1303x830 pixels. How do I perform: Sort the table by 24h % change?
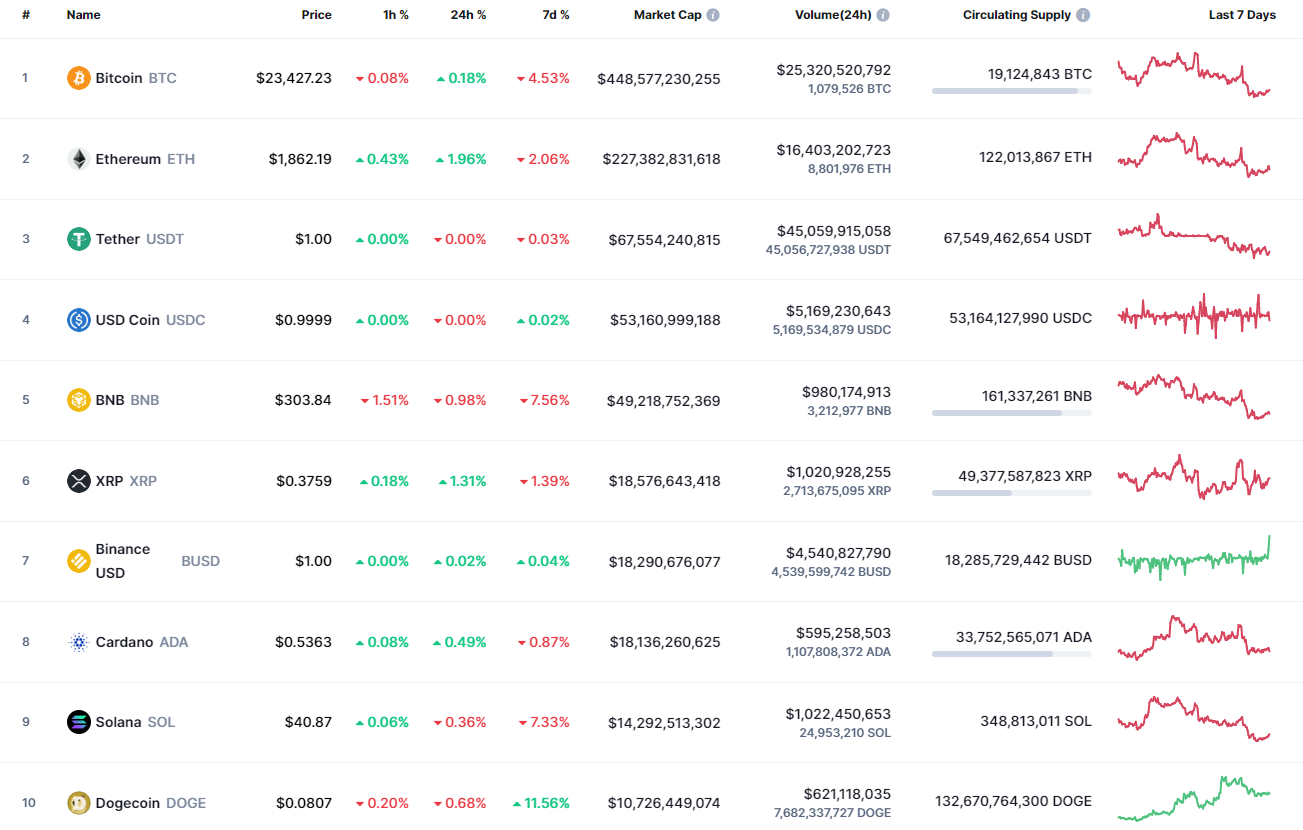tap(467, 14)
